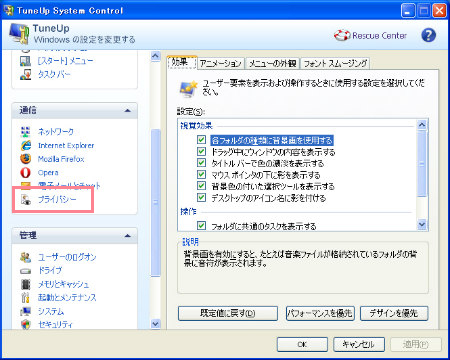Click sidebar scrollbar down arrow
Viewport: 450px width, 360px height.
click(156, 323)
